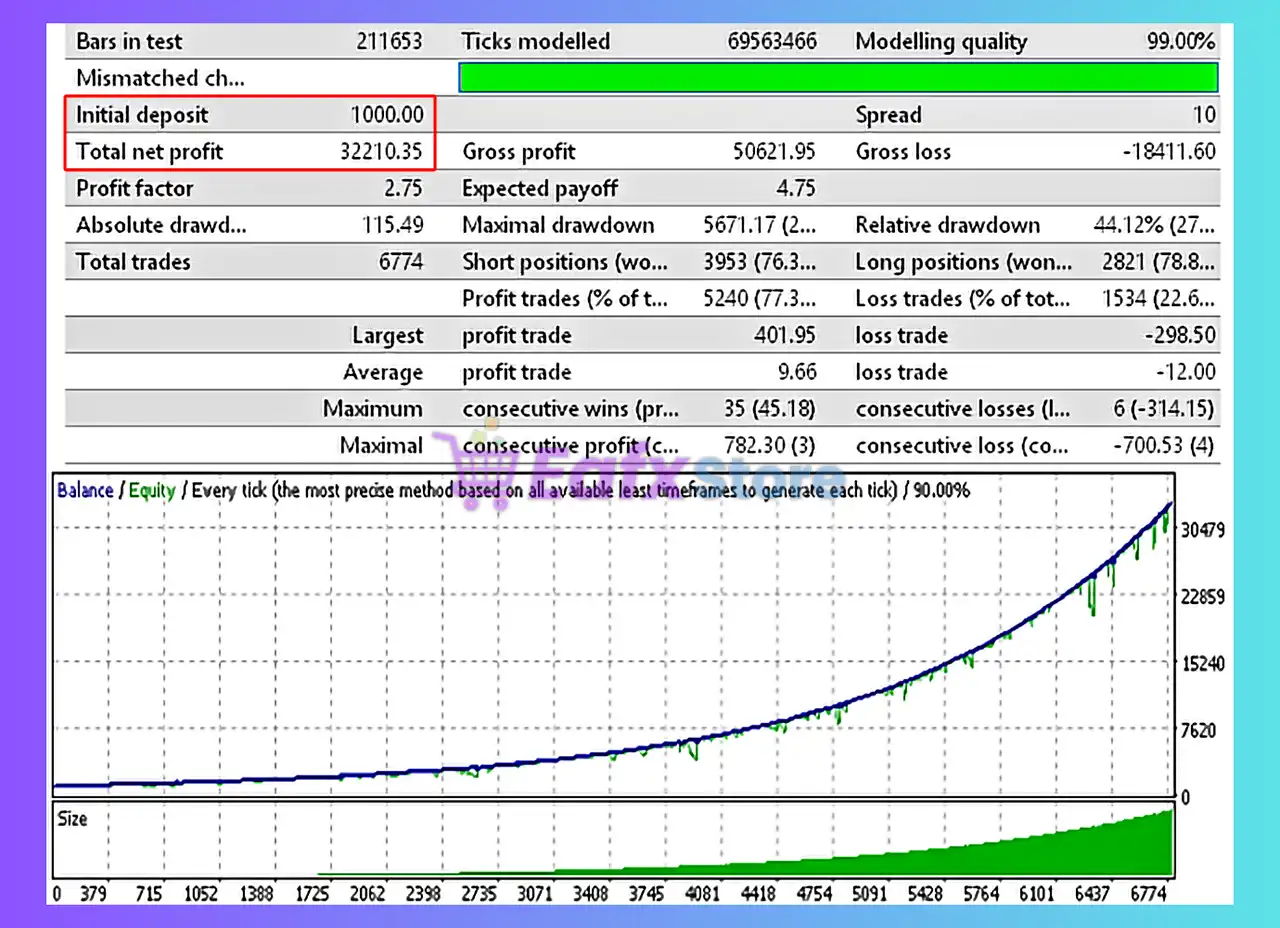Select the Gross profit amount 50621.95

click(773, 152)
